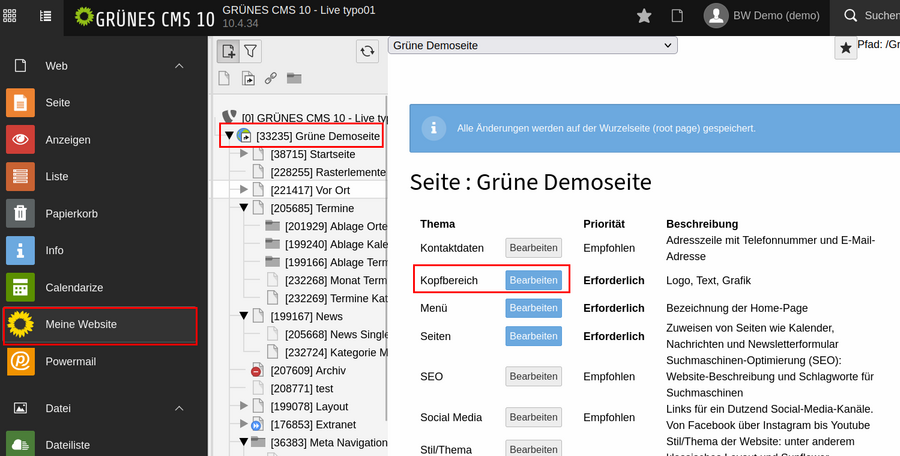Select the shortcut page type icon
Image resolution: width=900 pixels, height=456 pixels.
(248, 78)
